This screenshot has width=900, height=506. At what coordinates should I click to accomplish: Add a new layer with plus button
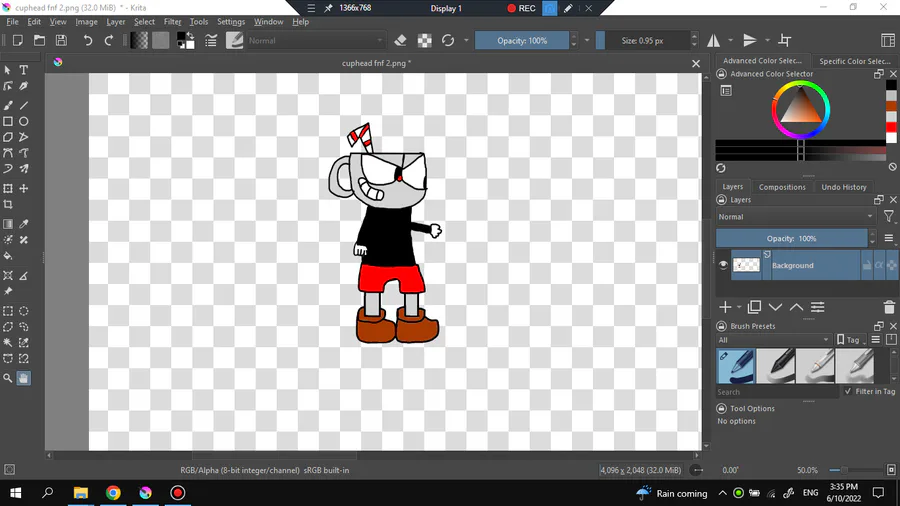(x=726, y=308)
